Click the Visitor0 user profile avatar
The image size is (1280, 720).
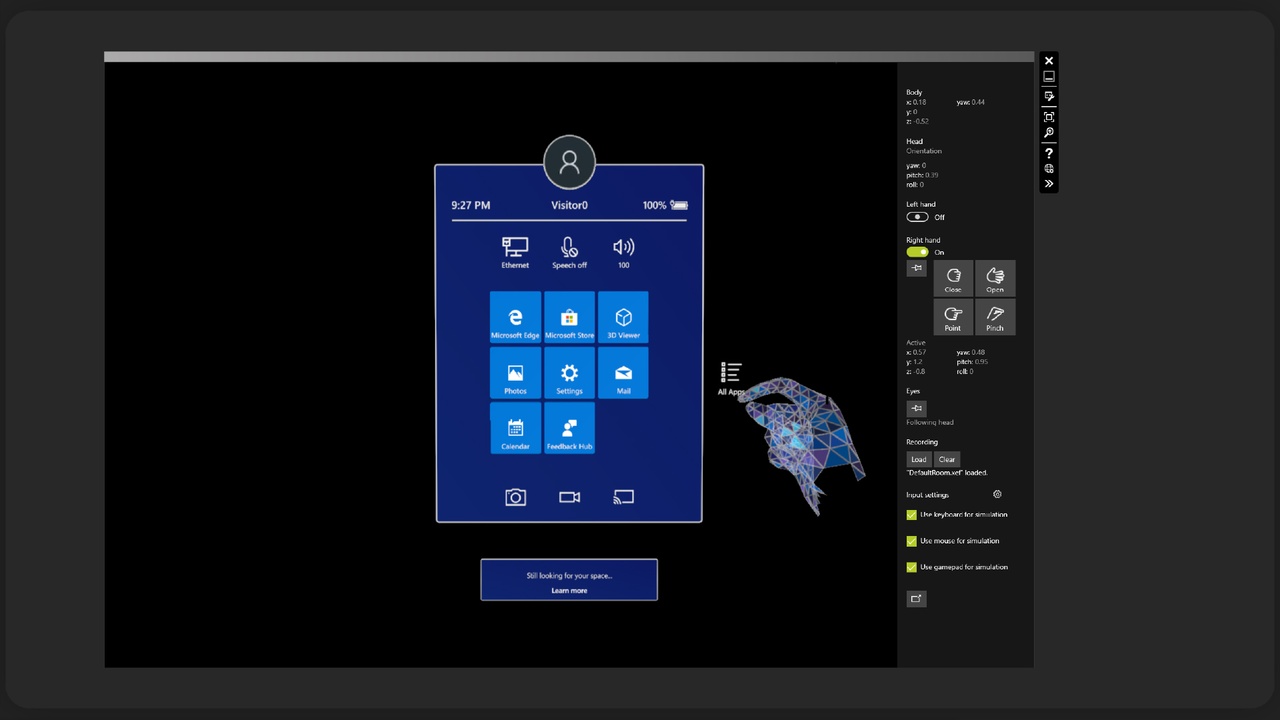(569, 162)
